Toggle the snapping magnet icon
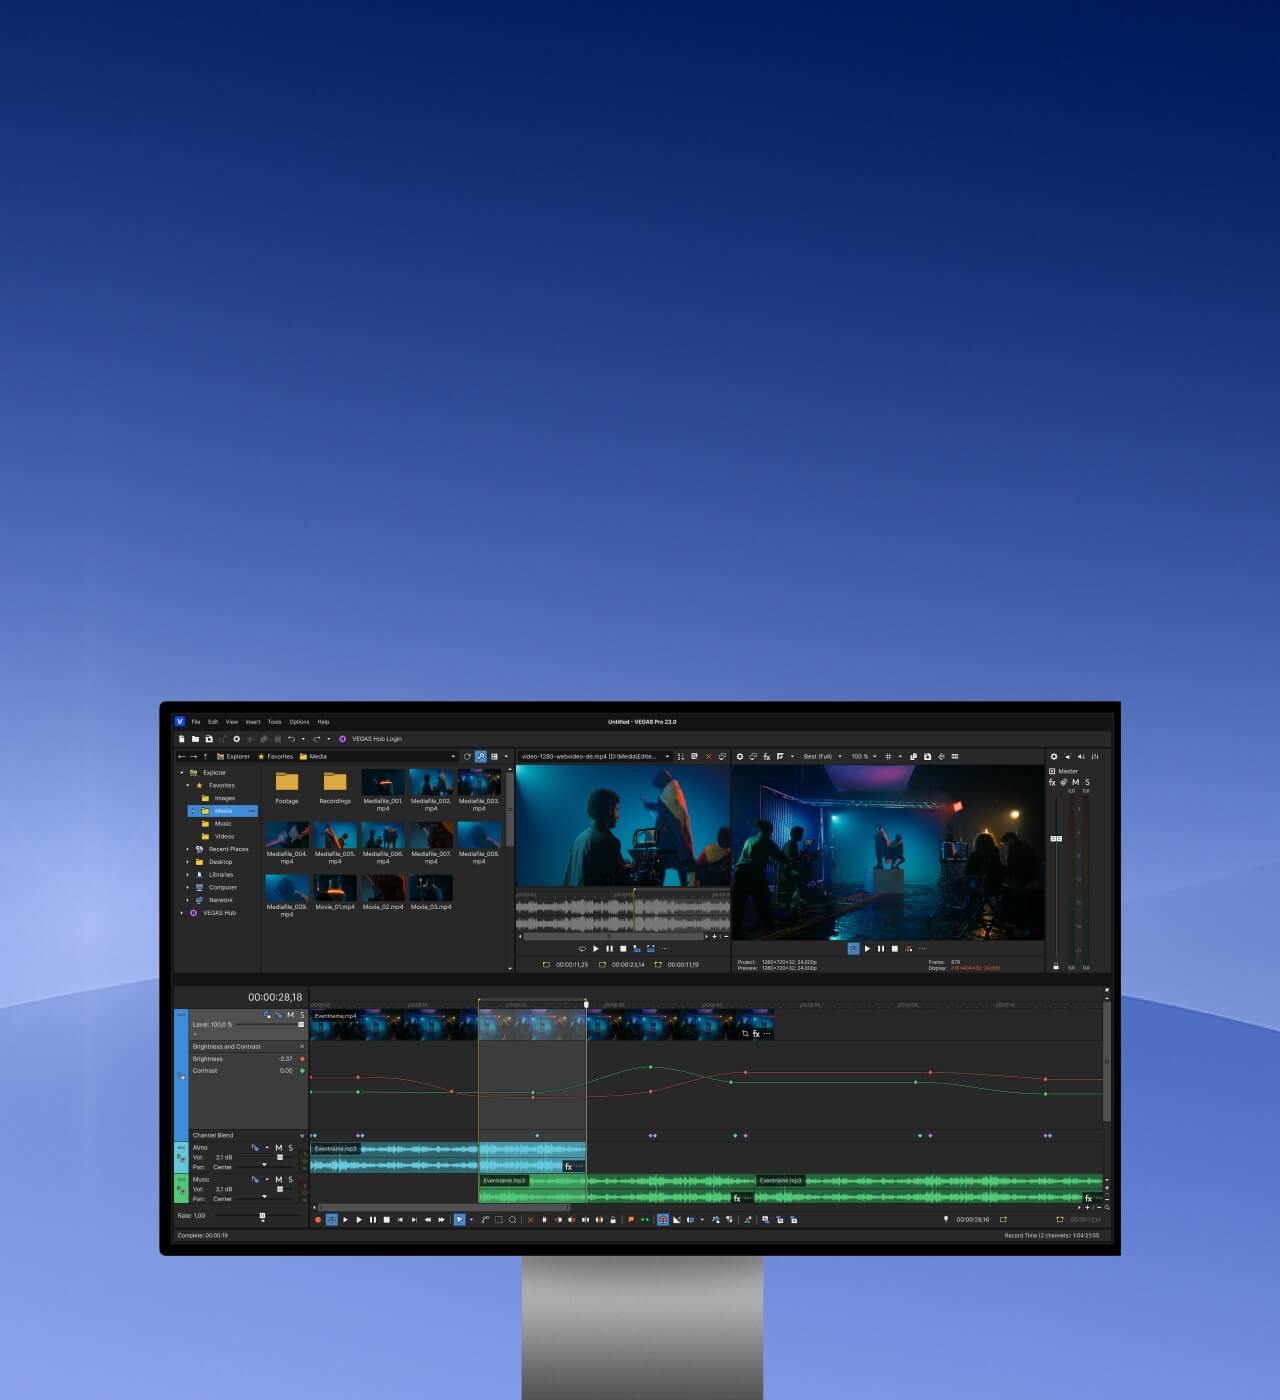The width and height of the screenshot is (1280, 1400). 663,1220
